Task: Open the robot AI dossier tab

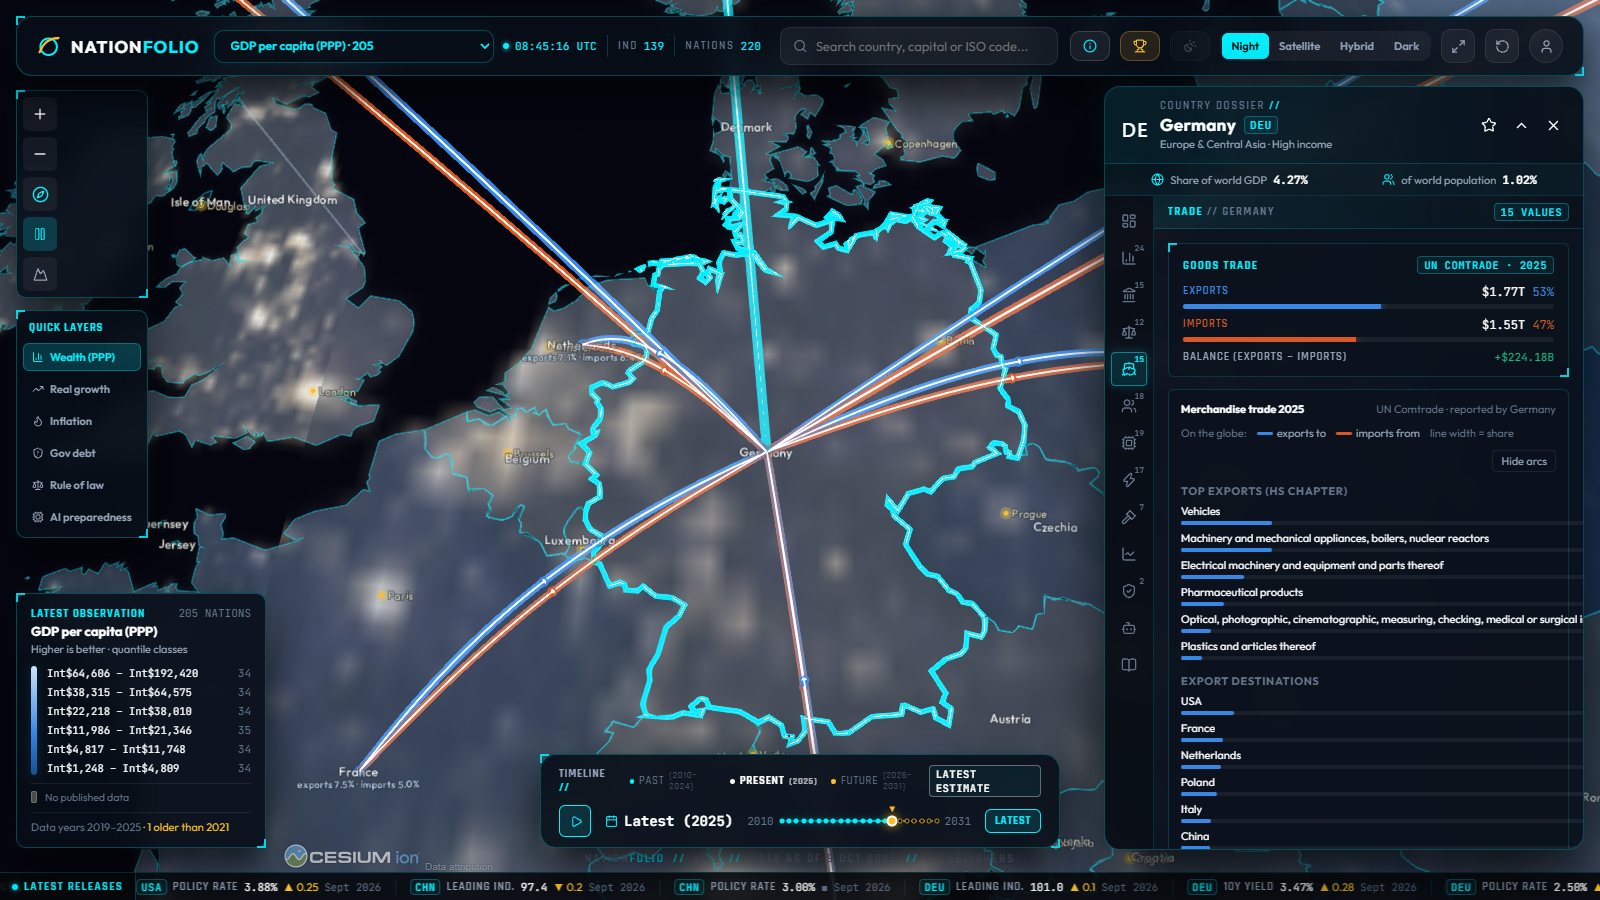Action: coord(1129,628)
